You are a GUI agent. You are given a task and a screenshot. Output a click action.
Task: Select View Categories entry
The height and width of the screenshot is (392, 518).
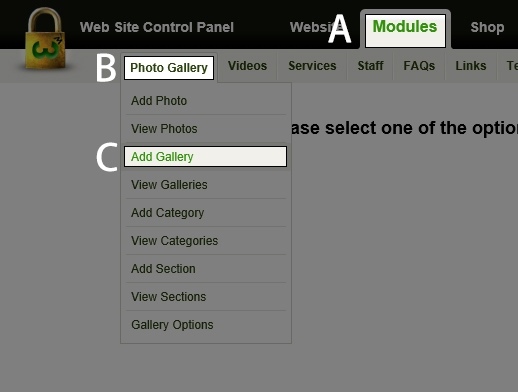206,241
